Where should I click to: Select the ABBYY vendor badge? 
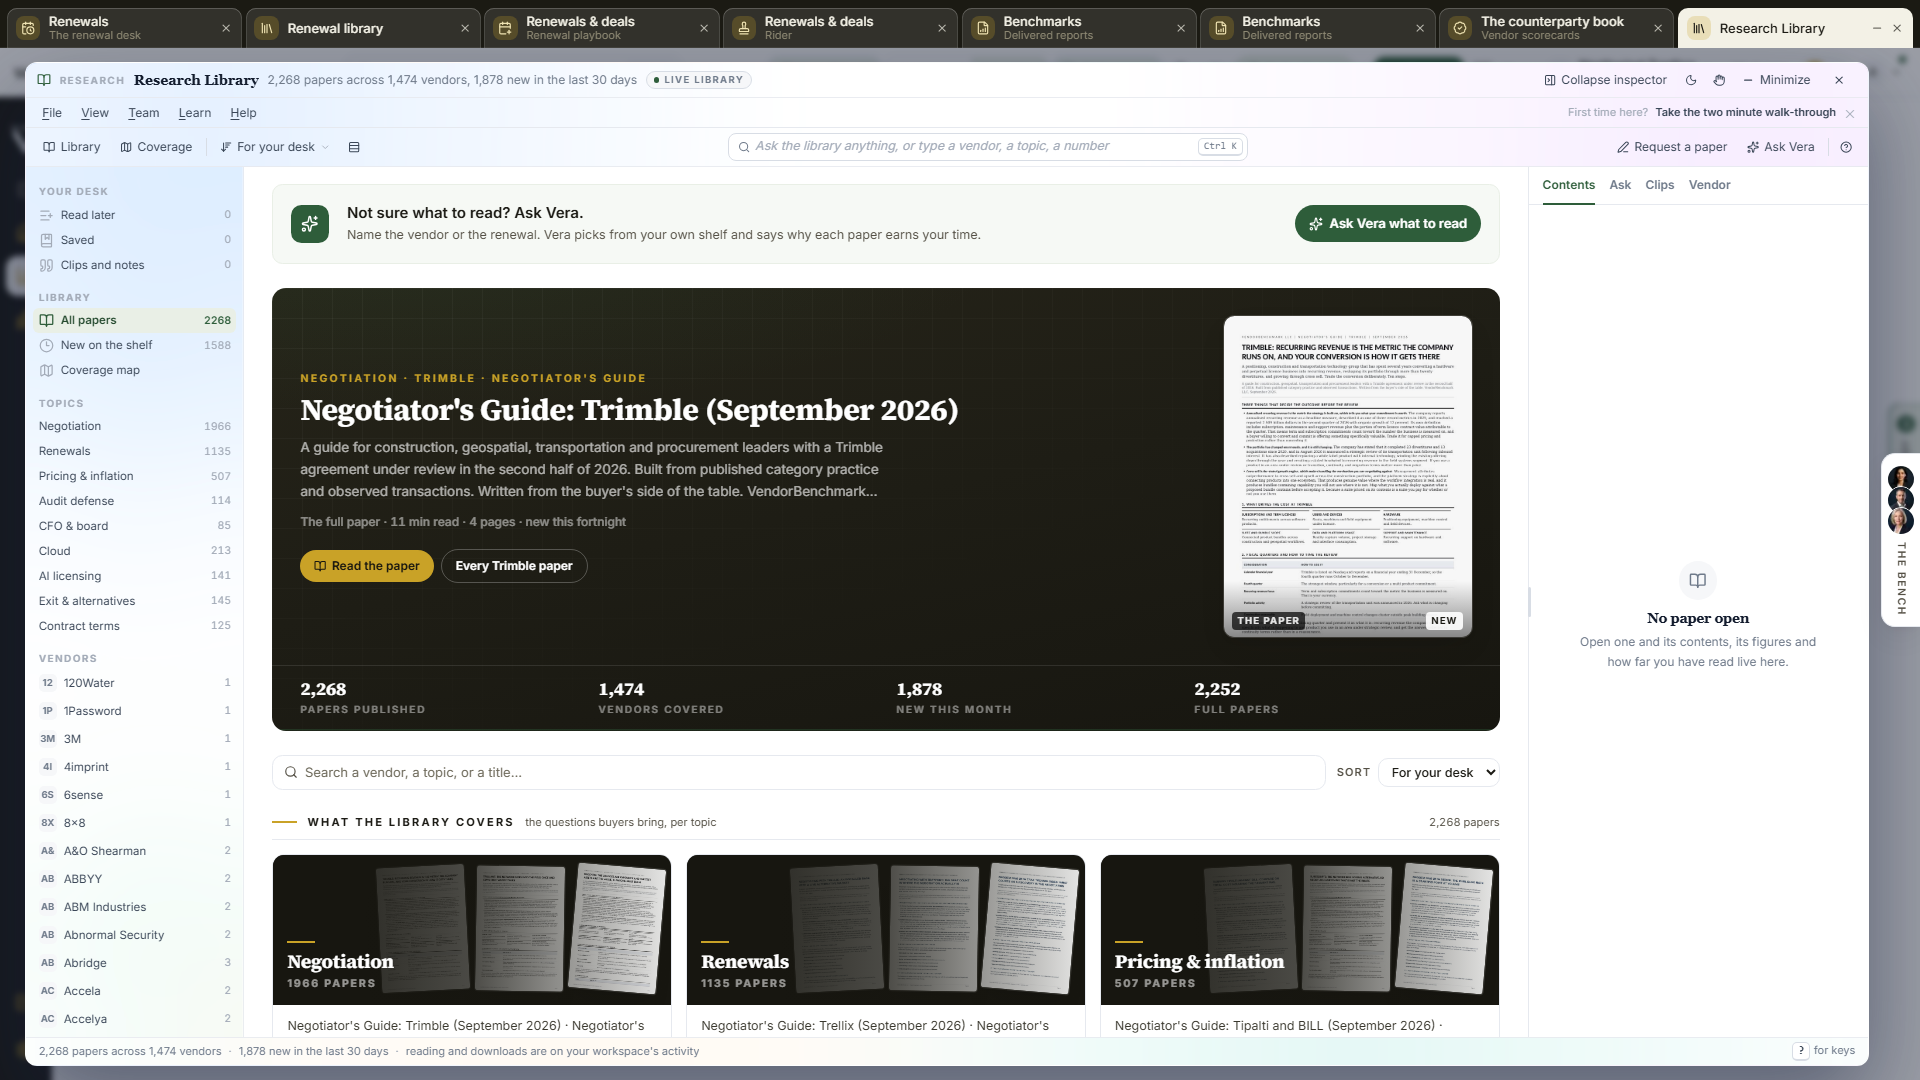click(x=48, y=879)
